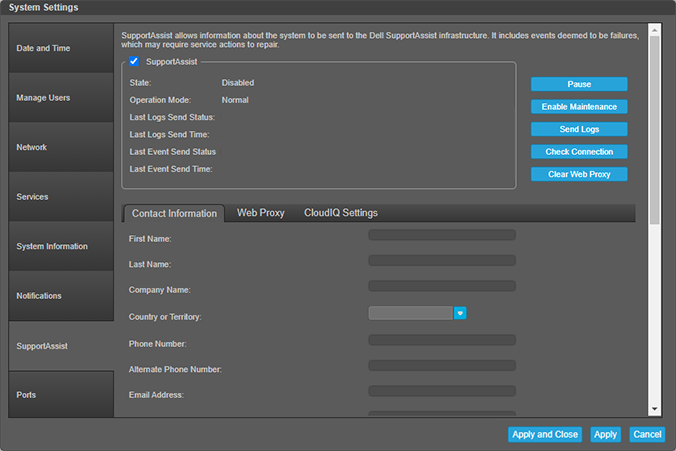Switch to the Network settings tab
Image resolution: width=676 pixels, height=451 pixels.
[x=61, y=147]
